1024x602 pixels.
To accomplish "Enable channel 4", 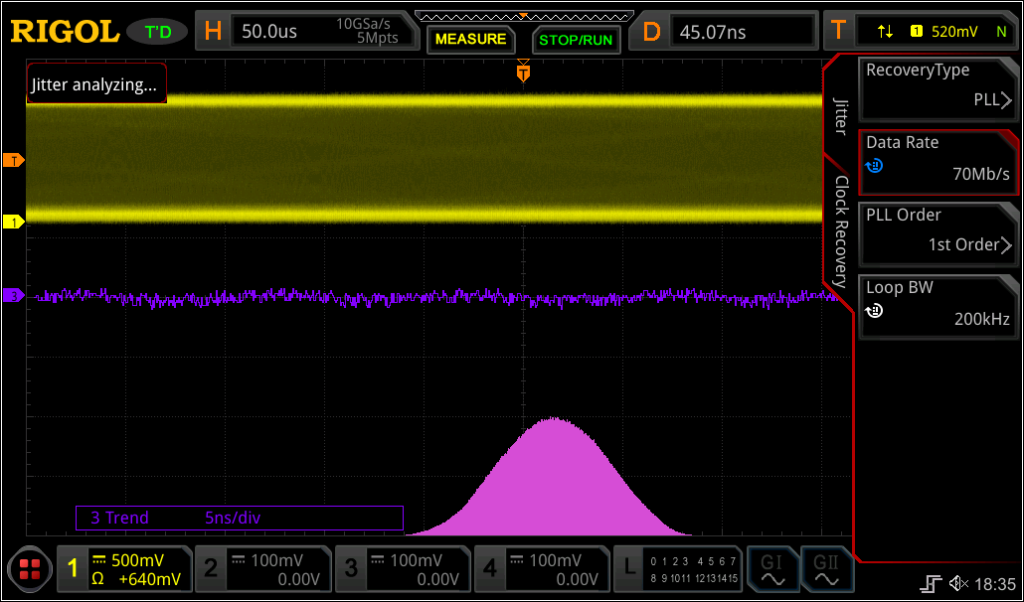I will 542,569.
